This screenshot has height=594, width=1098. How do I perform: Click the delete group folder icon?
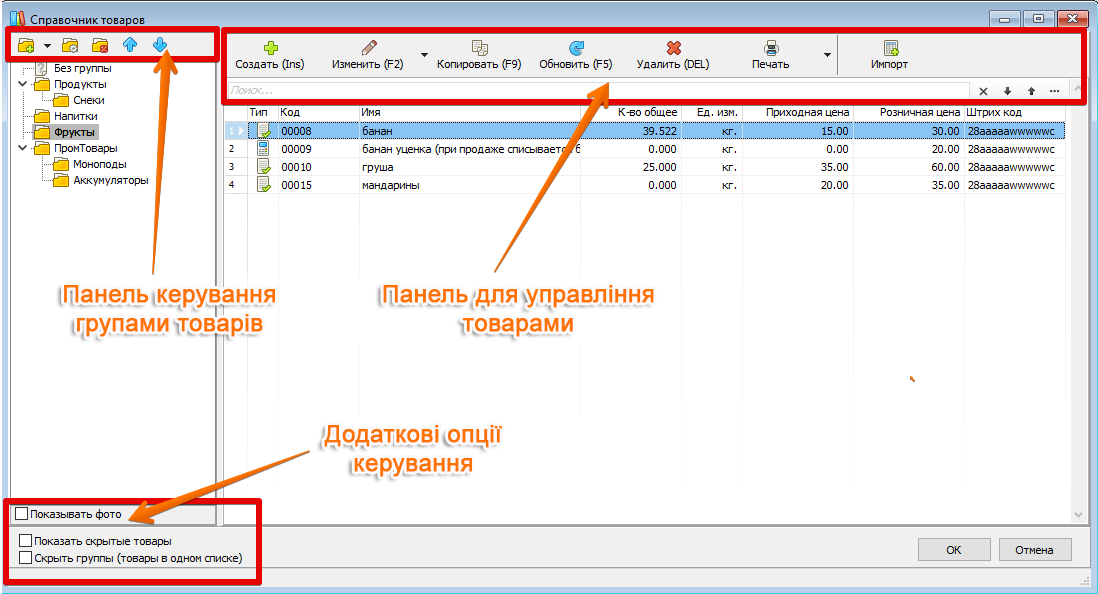(x=100, y=46)
